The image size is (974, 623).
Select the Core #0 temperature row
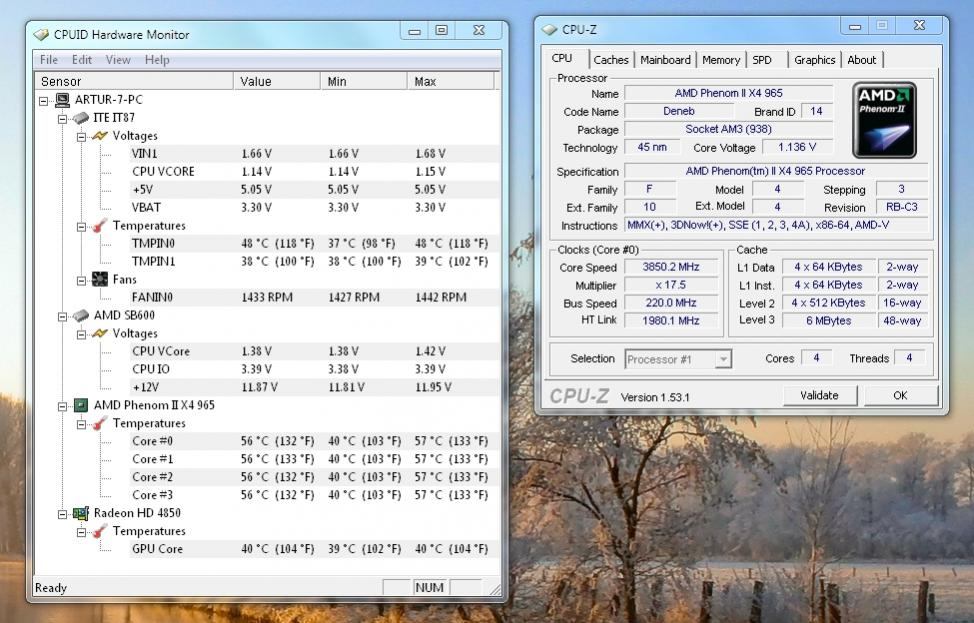(x=314, y=441)
